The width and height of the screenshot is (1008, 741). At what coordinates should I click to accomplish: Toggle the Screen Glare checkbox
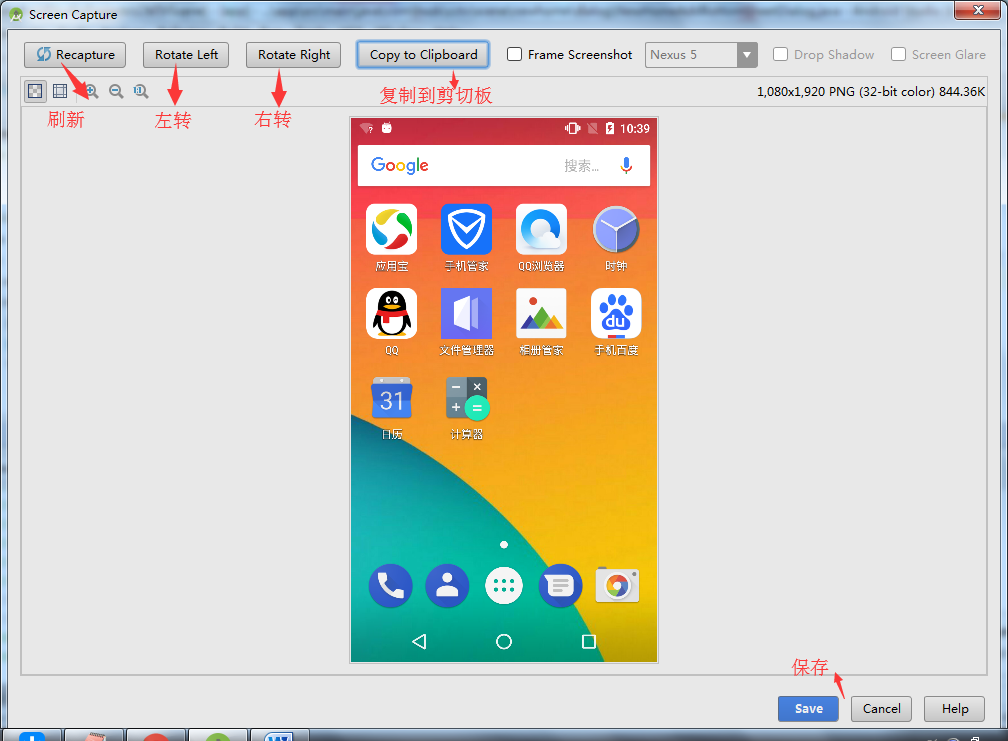pyautogui.click(x=898, y=55)
